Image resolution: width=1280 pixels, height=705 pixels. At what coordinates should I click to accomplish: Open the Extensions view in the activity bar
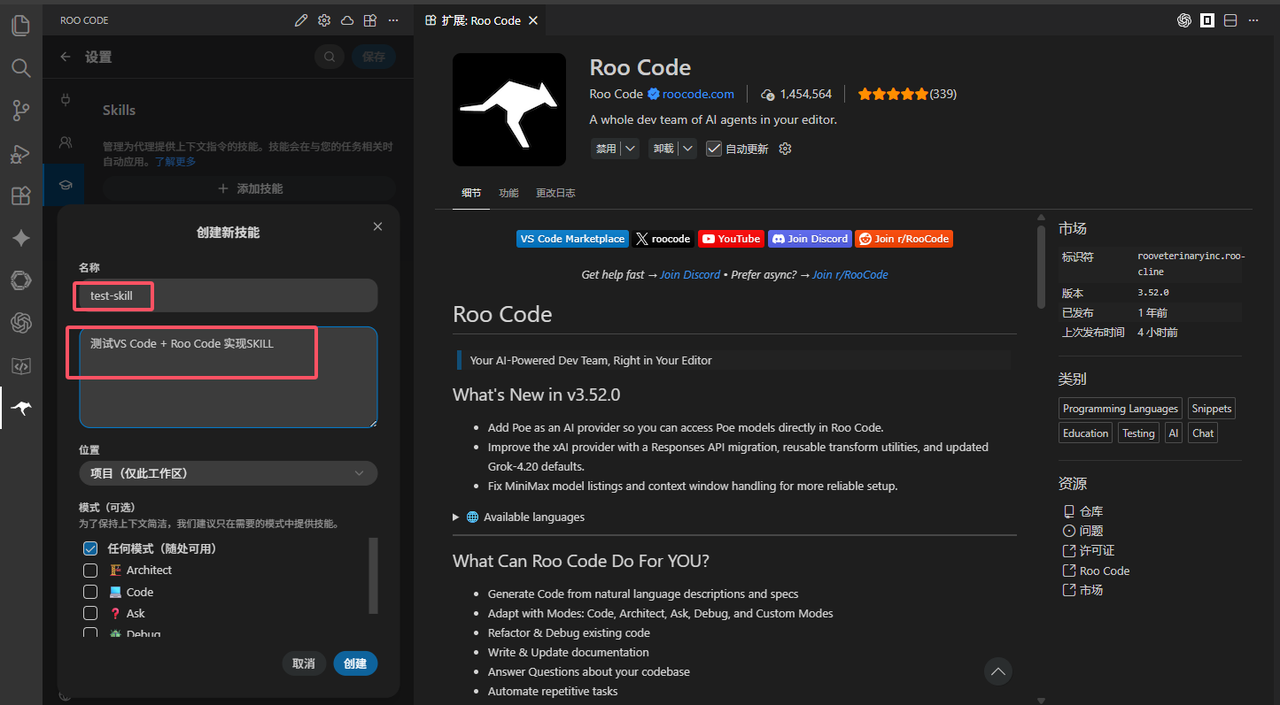coord(20,196)
